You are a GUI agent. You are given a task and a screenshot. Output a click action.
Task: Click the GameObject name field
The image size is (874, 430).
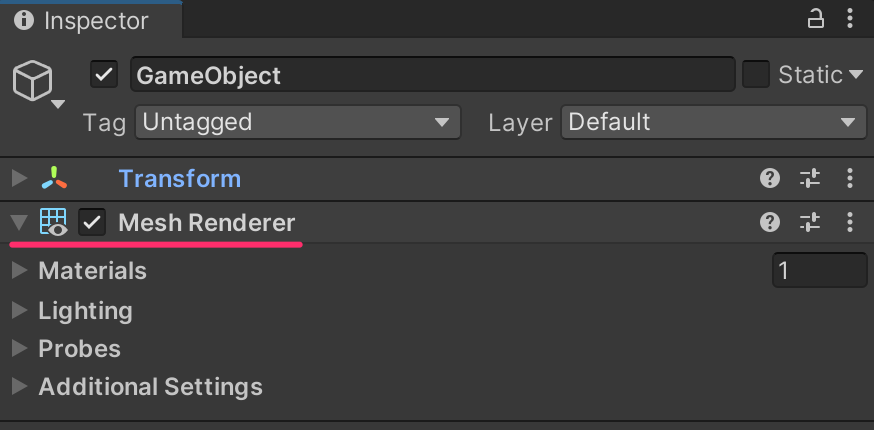pos(433,75)
